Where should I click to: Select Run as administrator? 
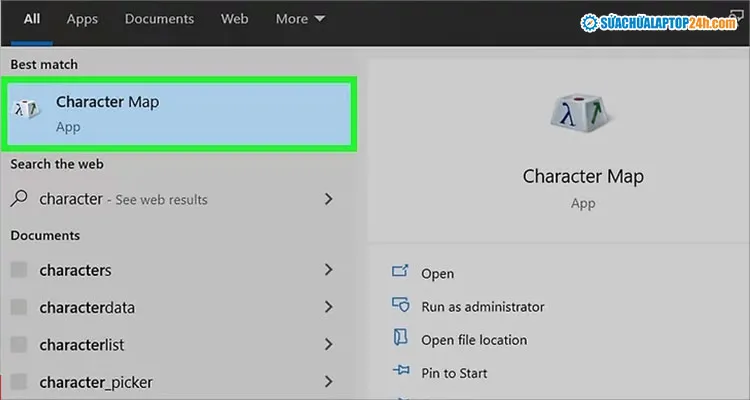[x=482, y=307]
